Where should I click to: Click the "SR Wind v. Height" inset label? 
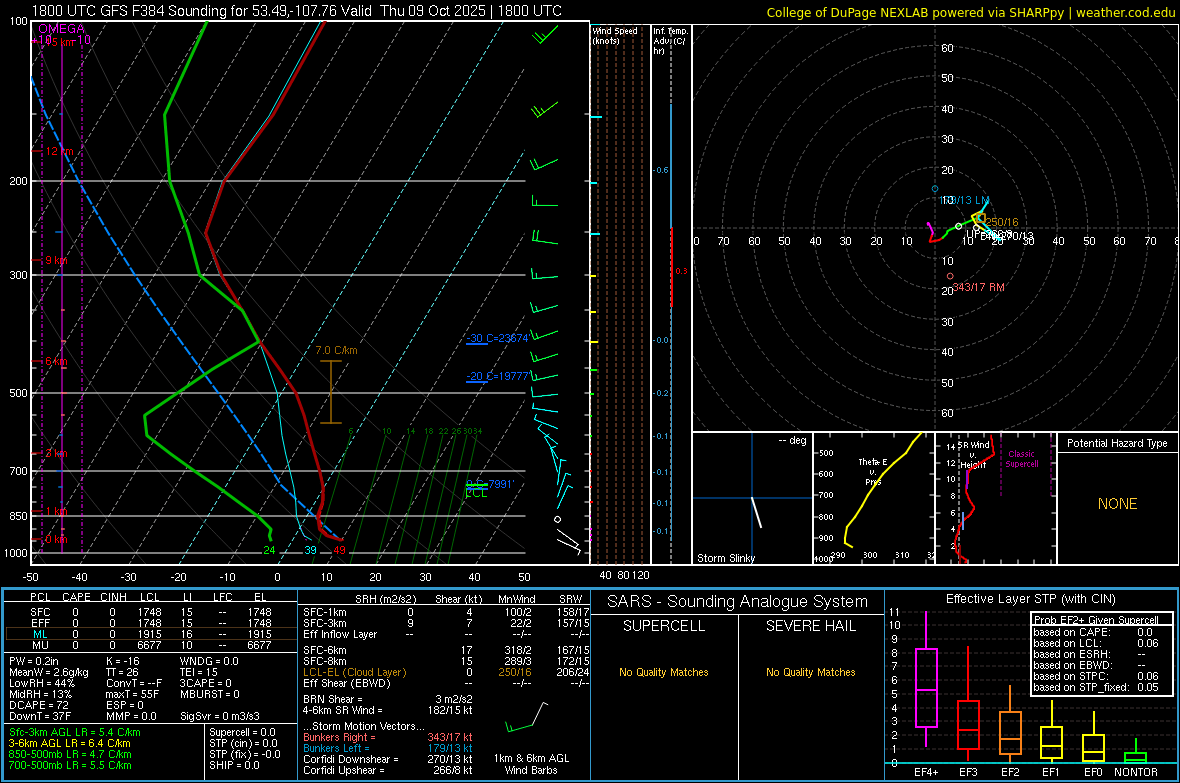(973, 455)
